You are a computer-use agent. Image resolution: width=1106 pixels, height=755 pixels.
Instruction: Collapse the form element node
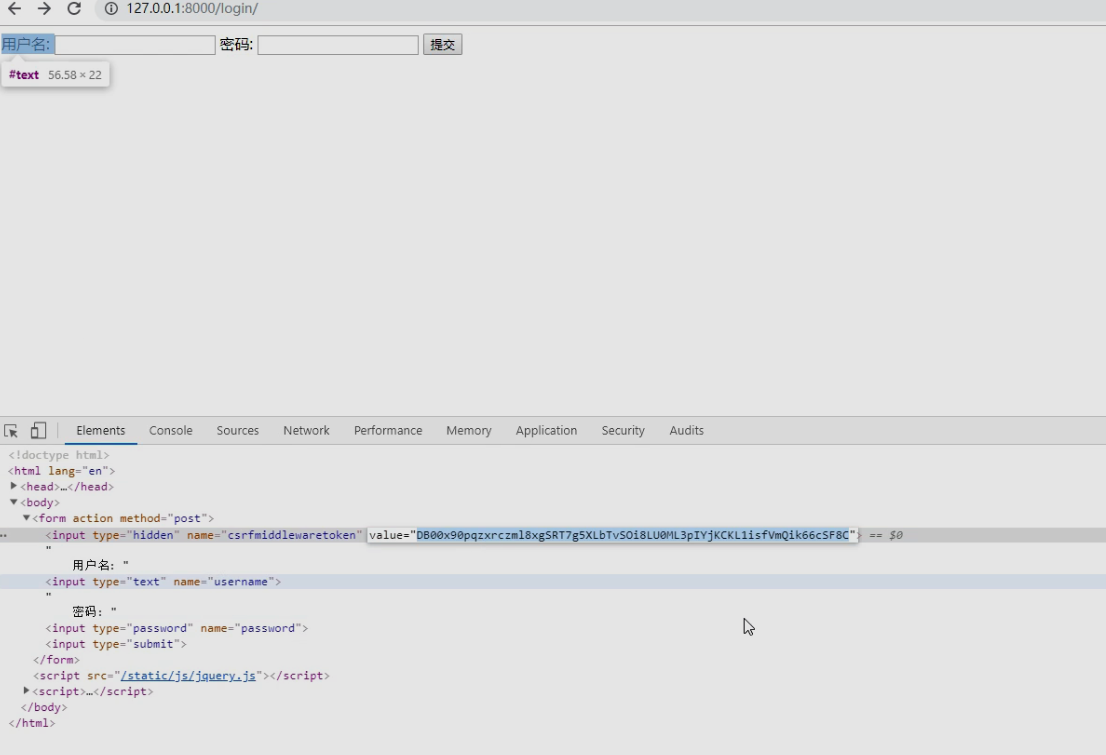pos(26,517)
